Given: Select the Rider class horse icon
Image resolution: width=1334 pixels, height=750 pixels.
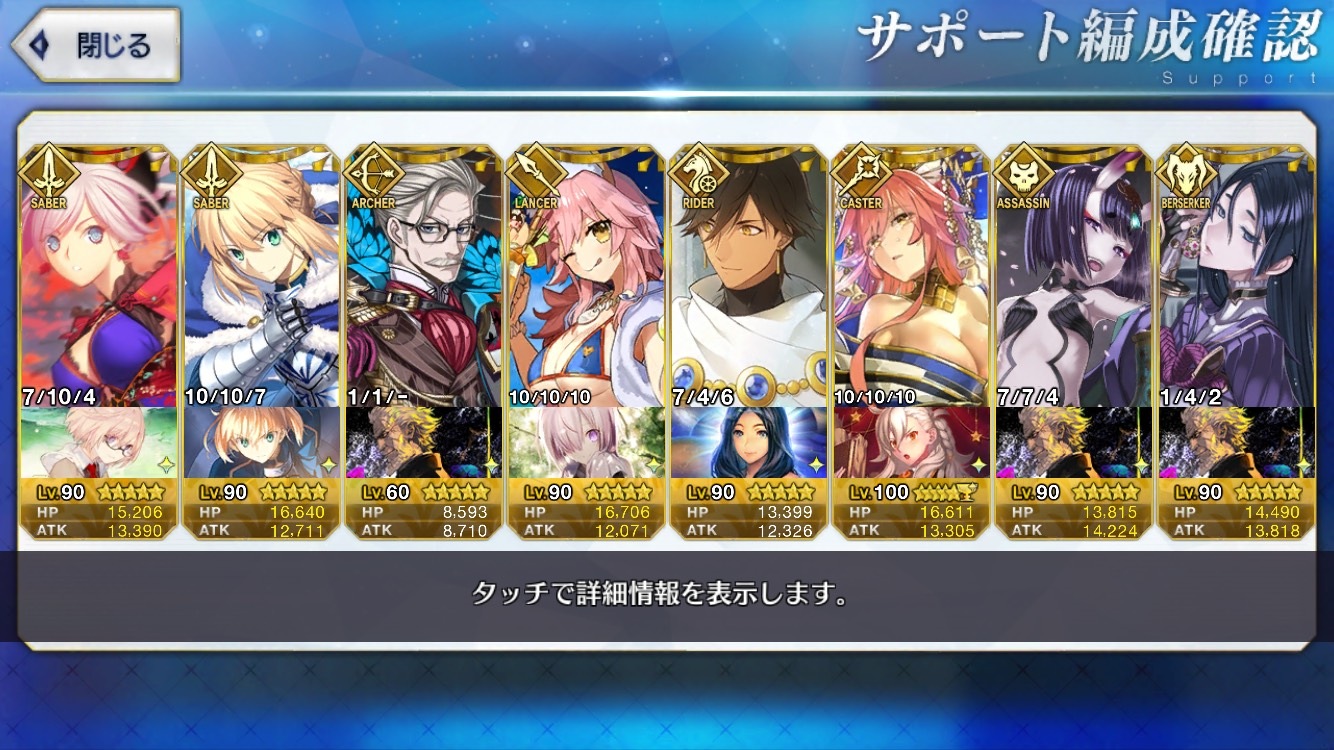Looking at the screenshot, I should (x=697, y=172).
